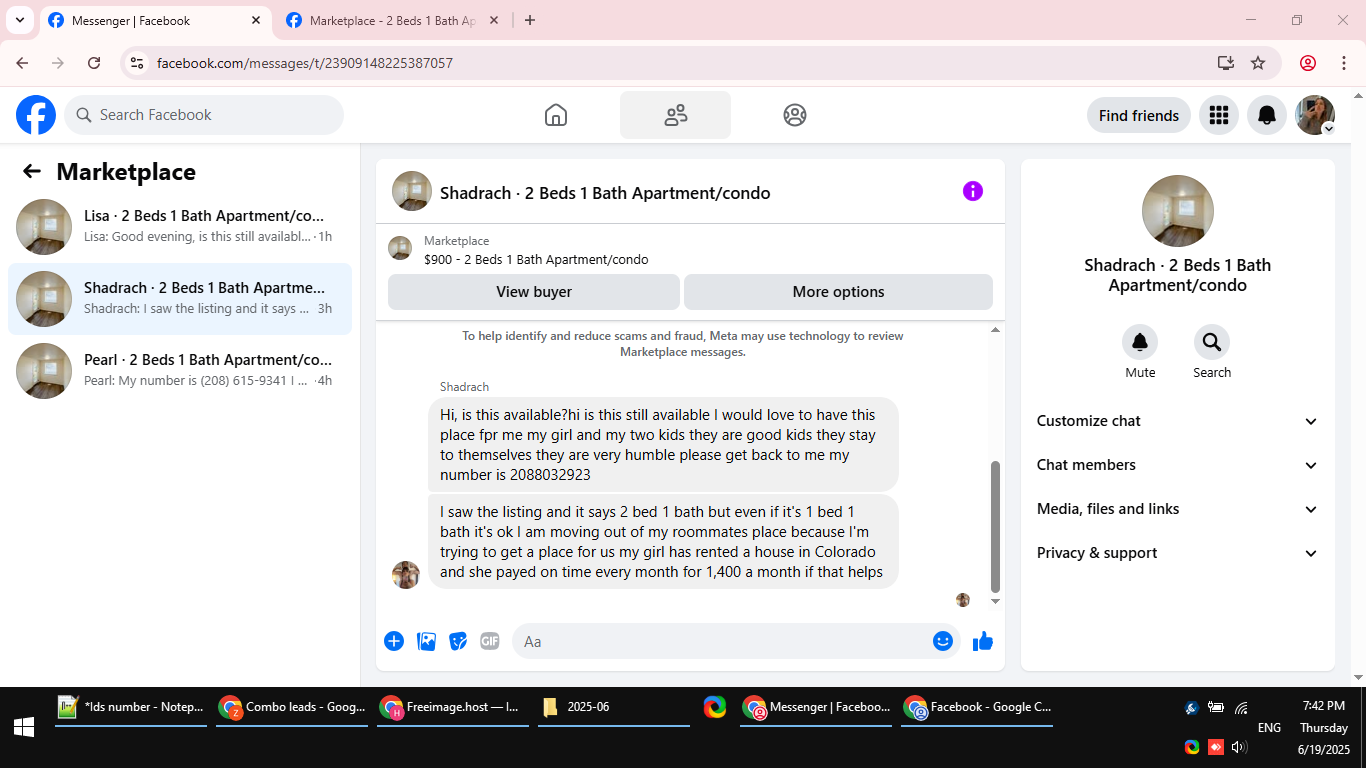Open the Facebook logo home link

pos(36,115)
